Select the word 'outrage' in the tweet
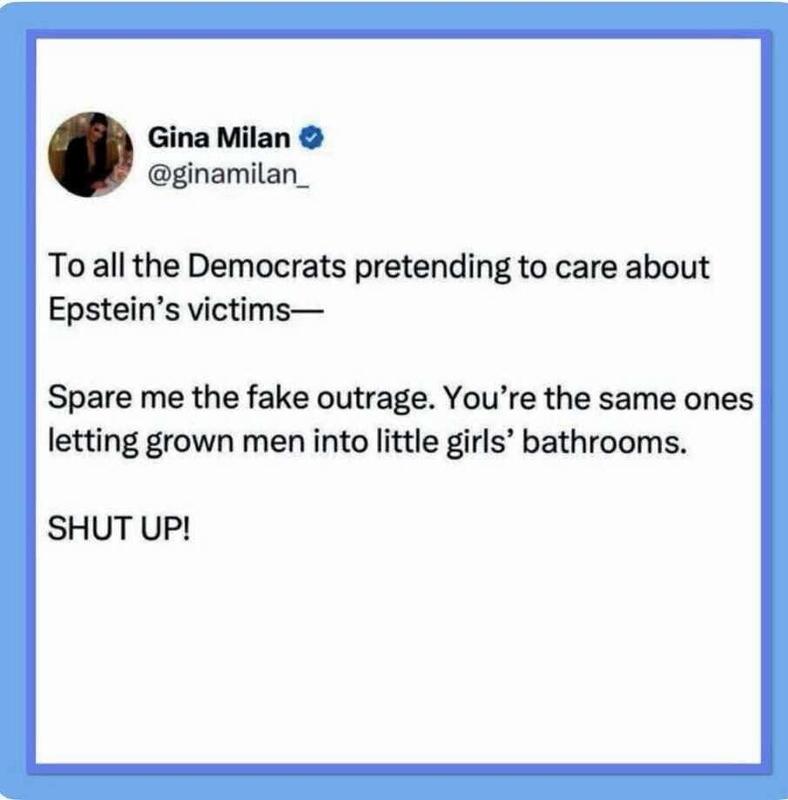The image size is (788, 800). [x=373, y=399]
